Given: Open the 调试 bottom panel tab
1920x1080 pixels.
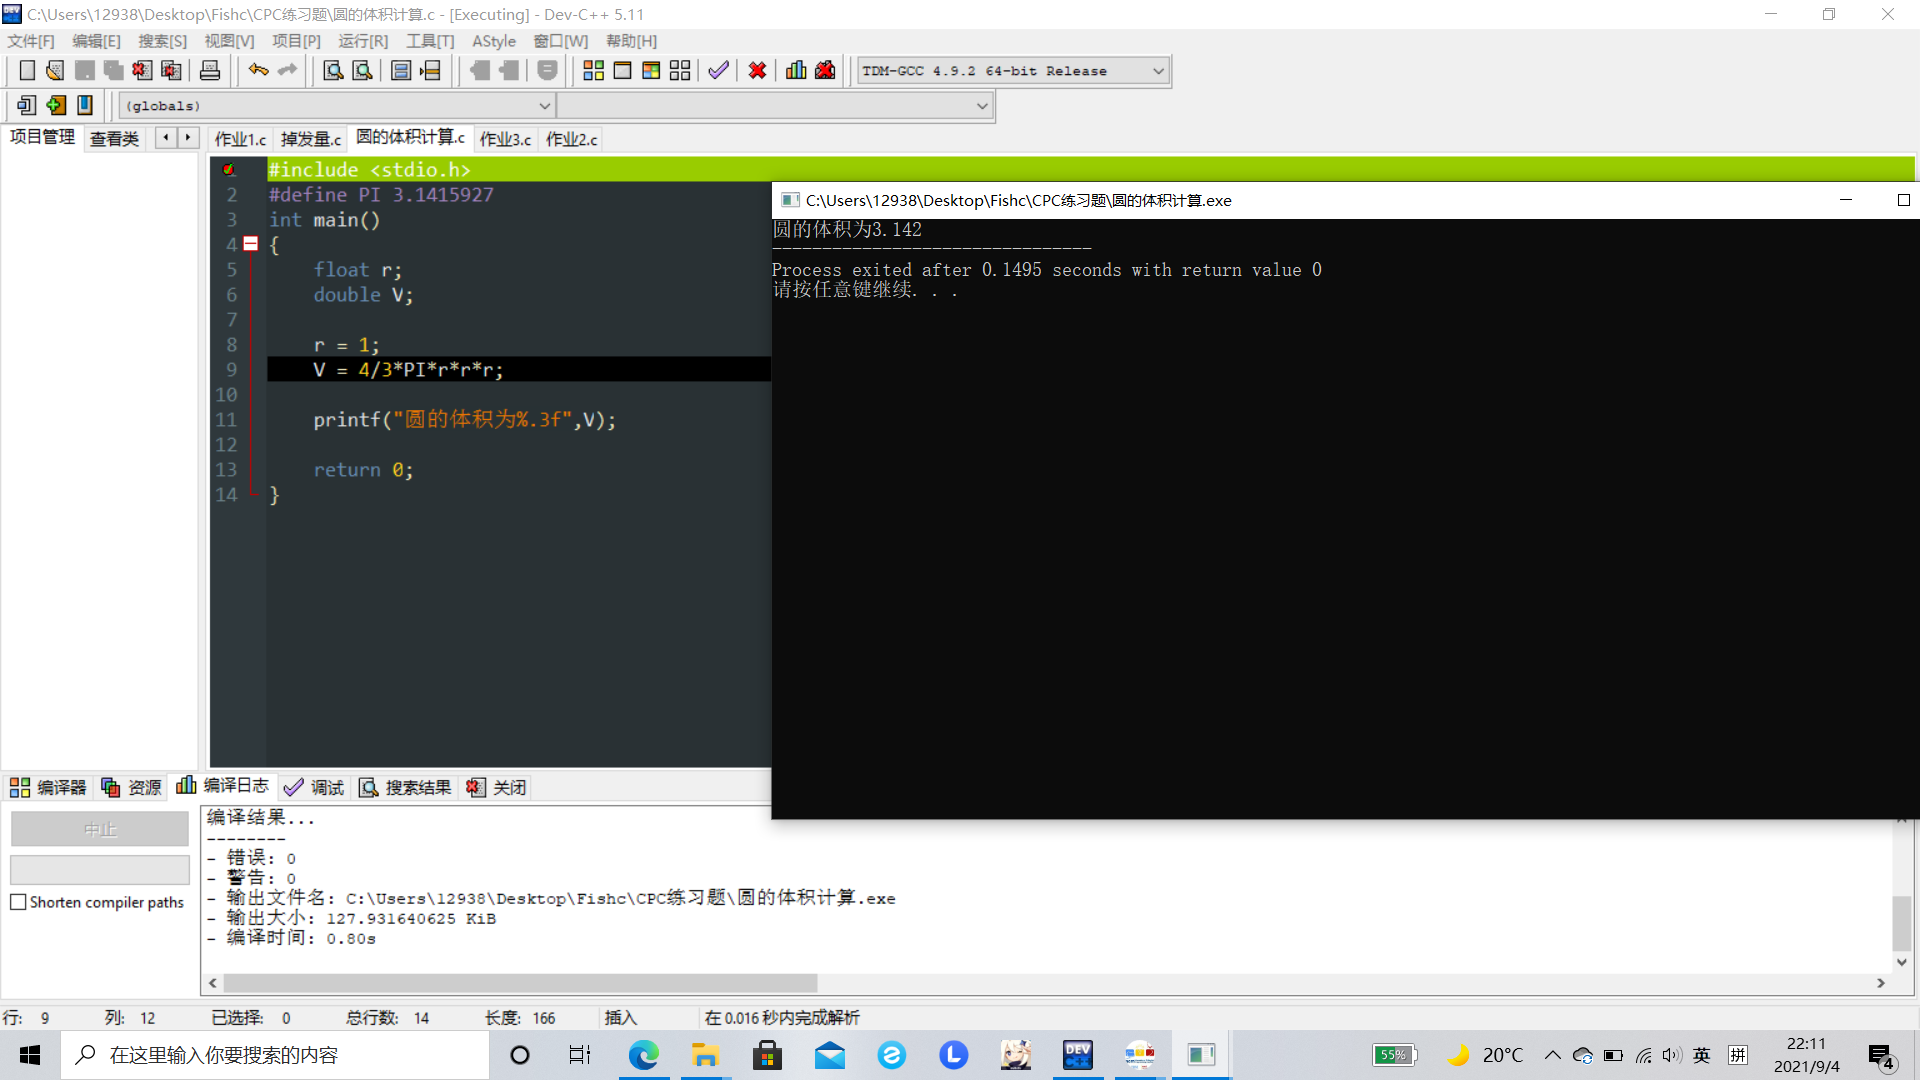Looking at the screenshot, I should click(314, 788).
